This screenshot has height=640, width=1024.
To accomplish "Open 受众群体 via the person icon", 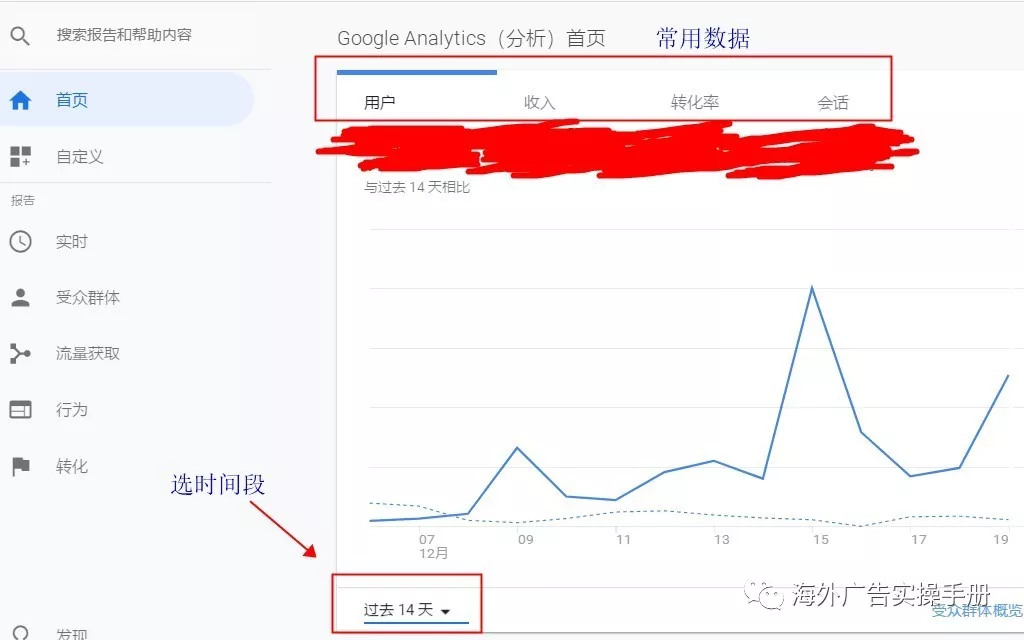I will [20, 297].
